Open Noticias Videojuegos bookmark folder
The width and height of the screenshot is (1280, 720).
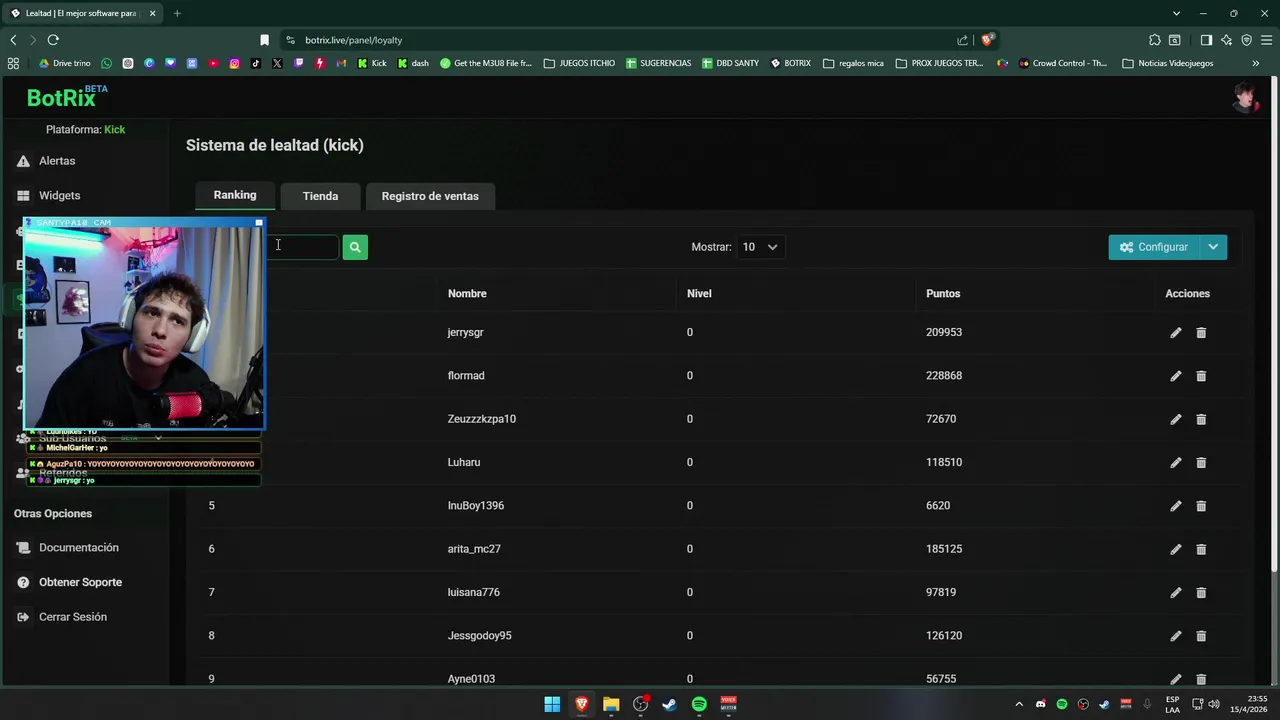tap(1168, 63)
